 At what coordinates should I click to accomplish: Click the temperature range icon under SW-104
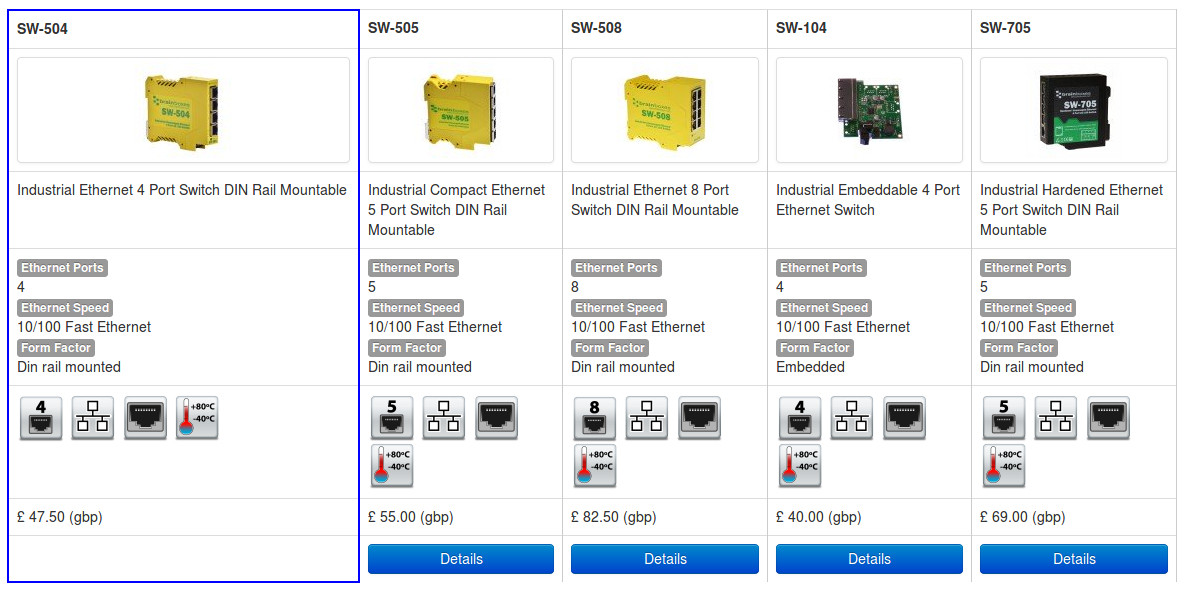coord(800,466)
